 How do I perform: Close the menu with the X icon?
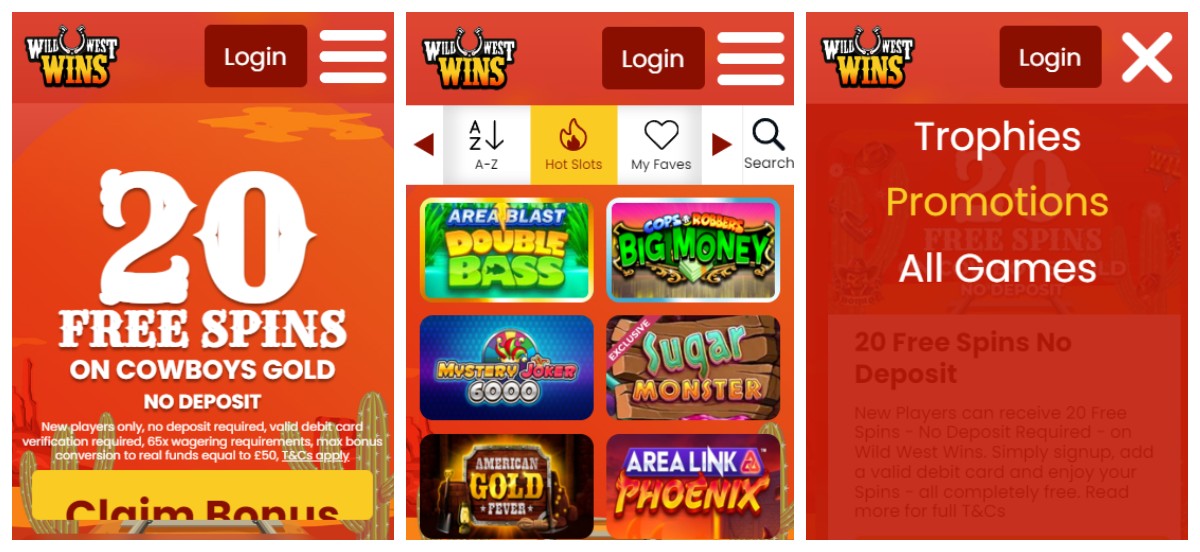click(1146, 57)
